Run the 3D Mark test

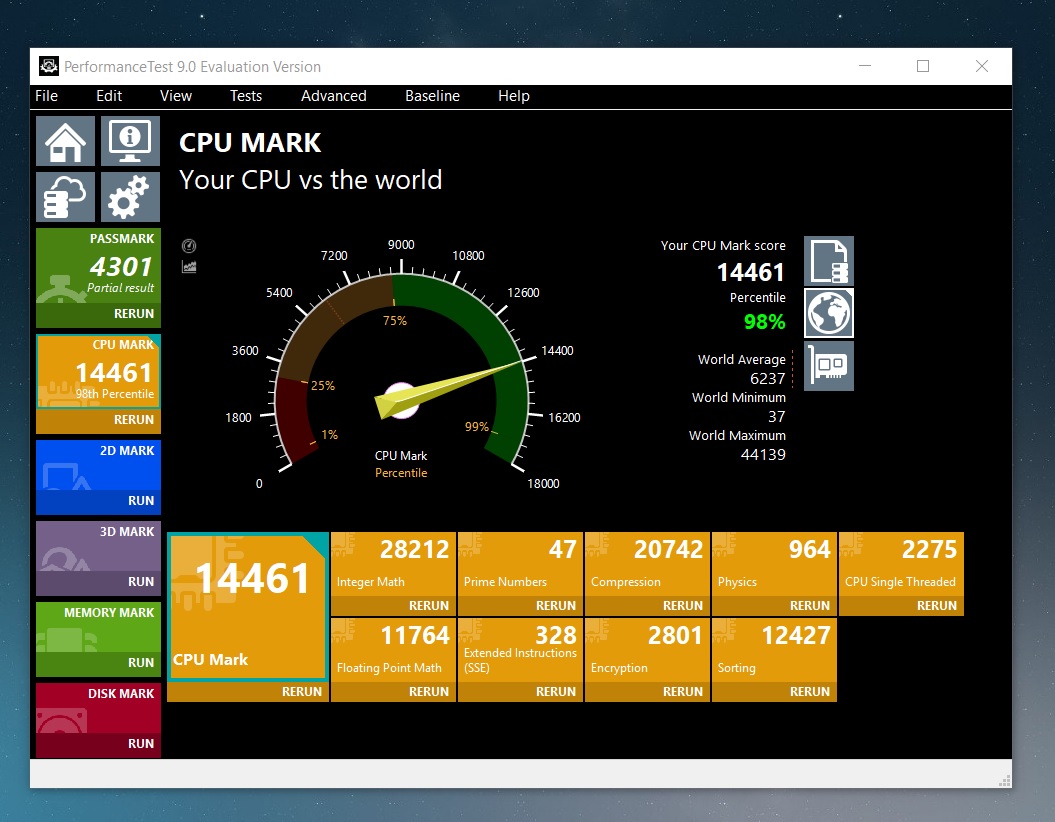tap(98, 581)
